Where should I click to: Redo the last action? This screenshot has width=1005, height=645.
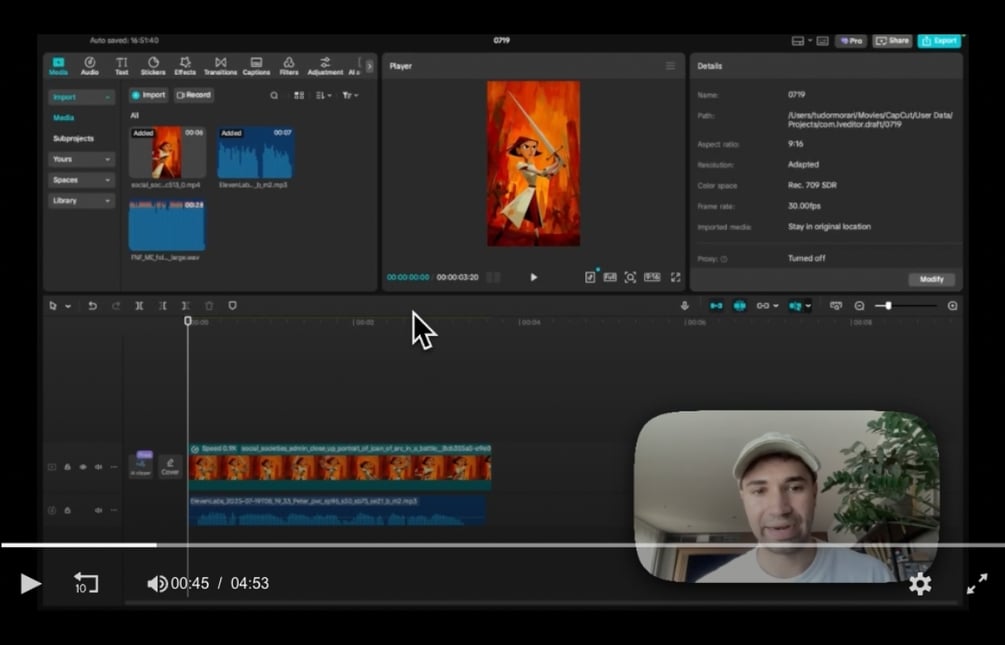116,306
